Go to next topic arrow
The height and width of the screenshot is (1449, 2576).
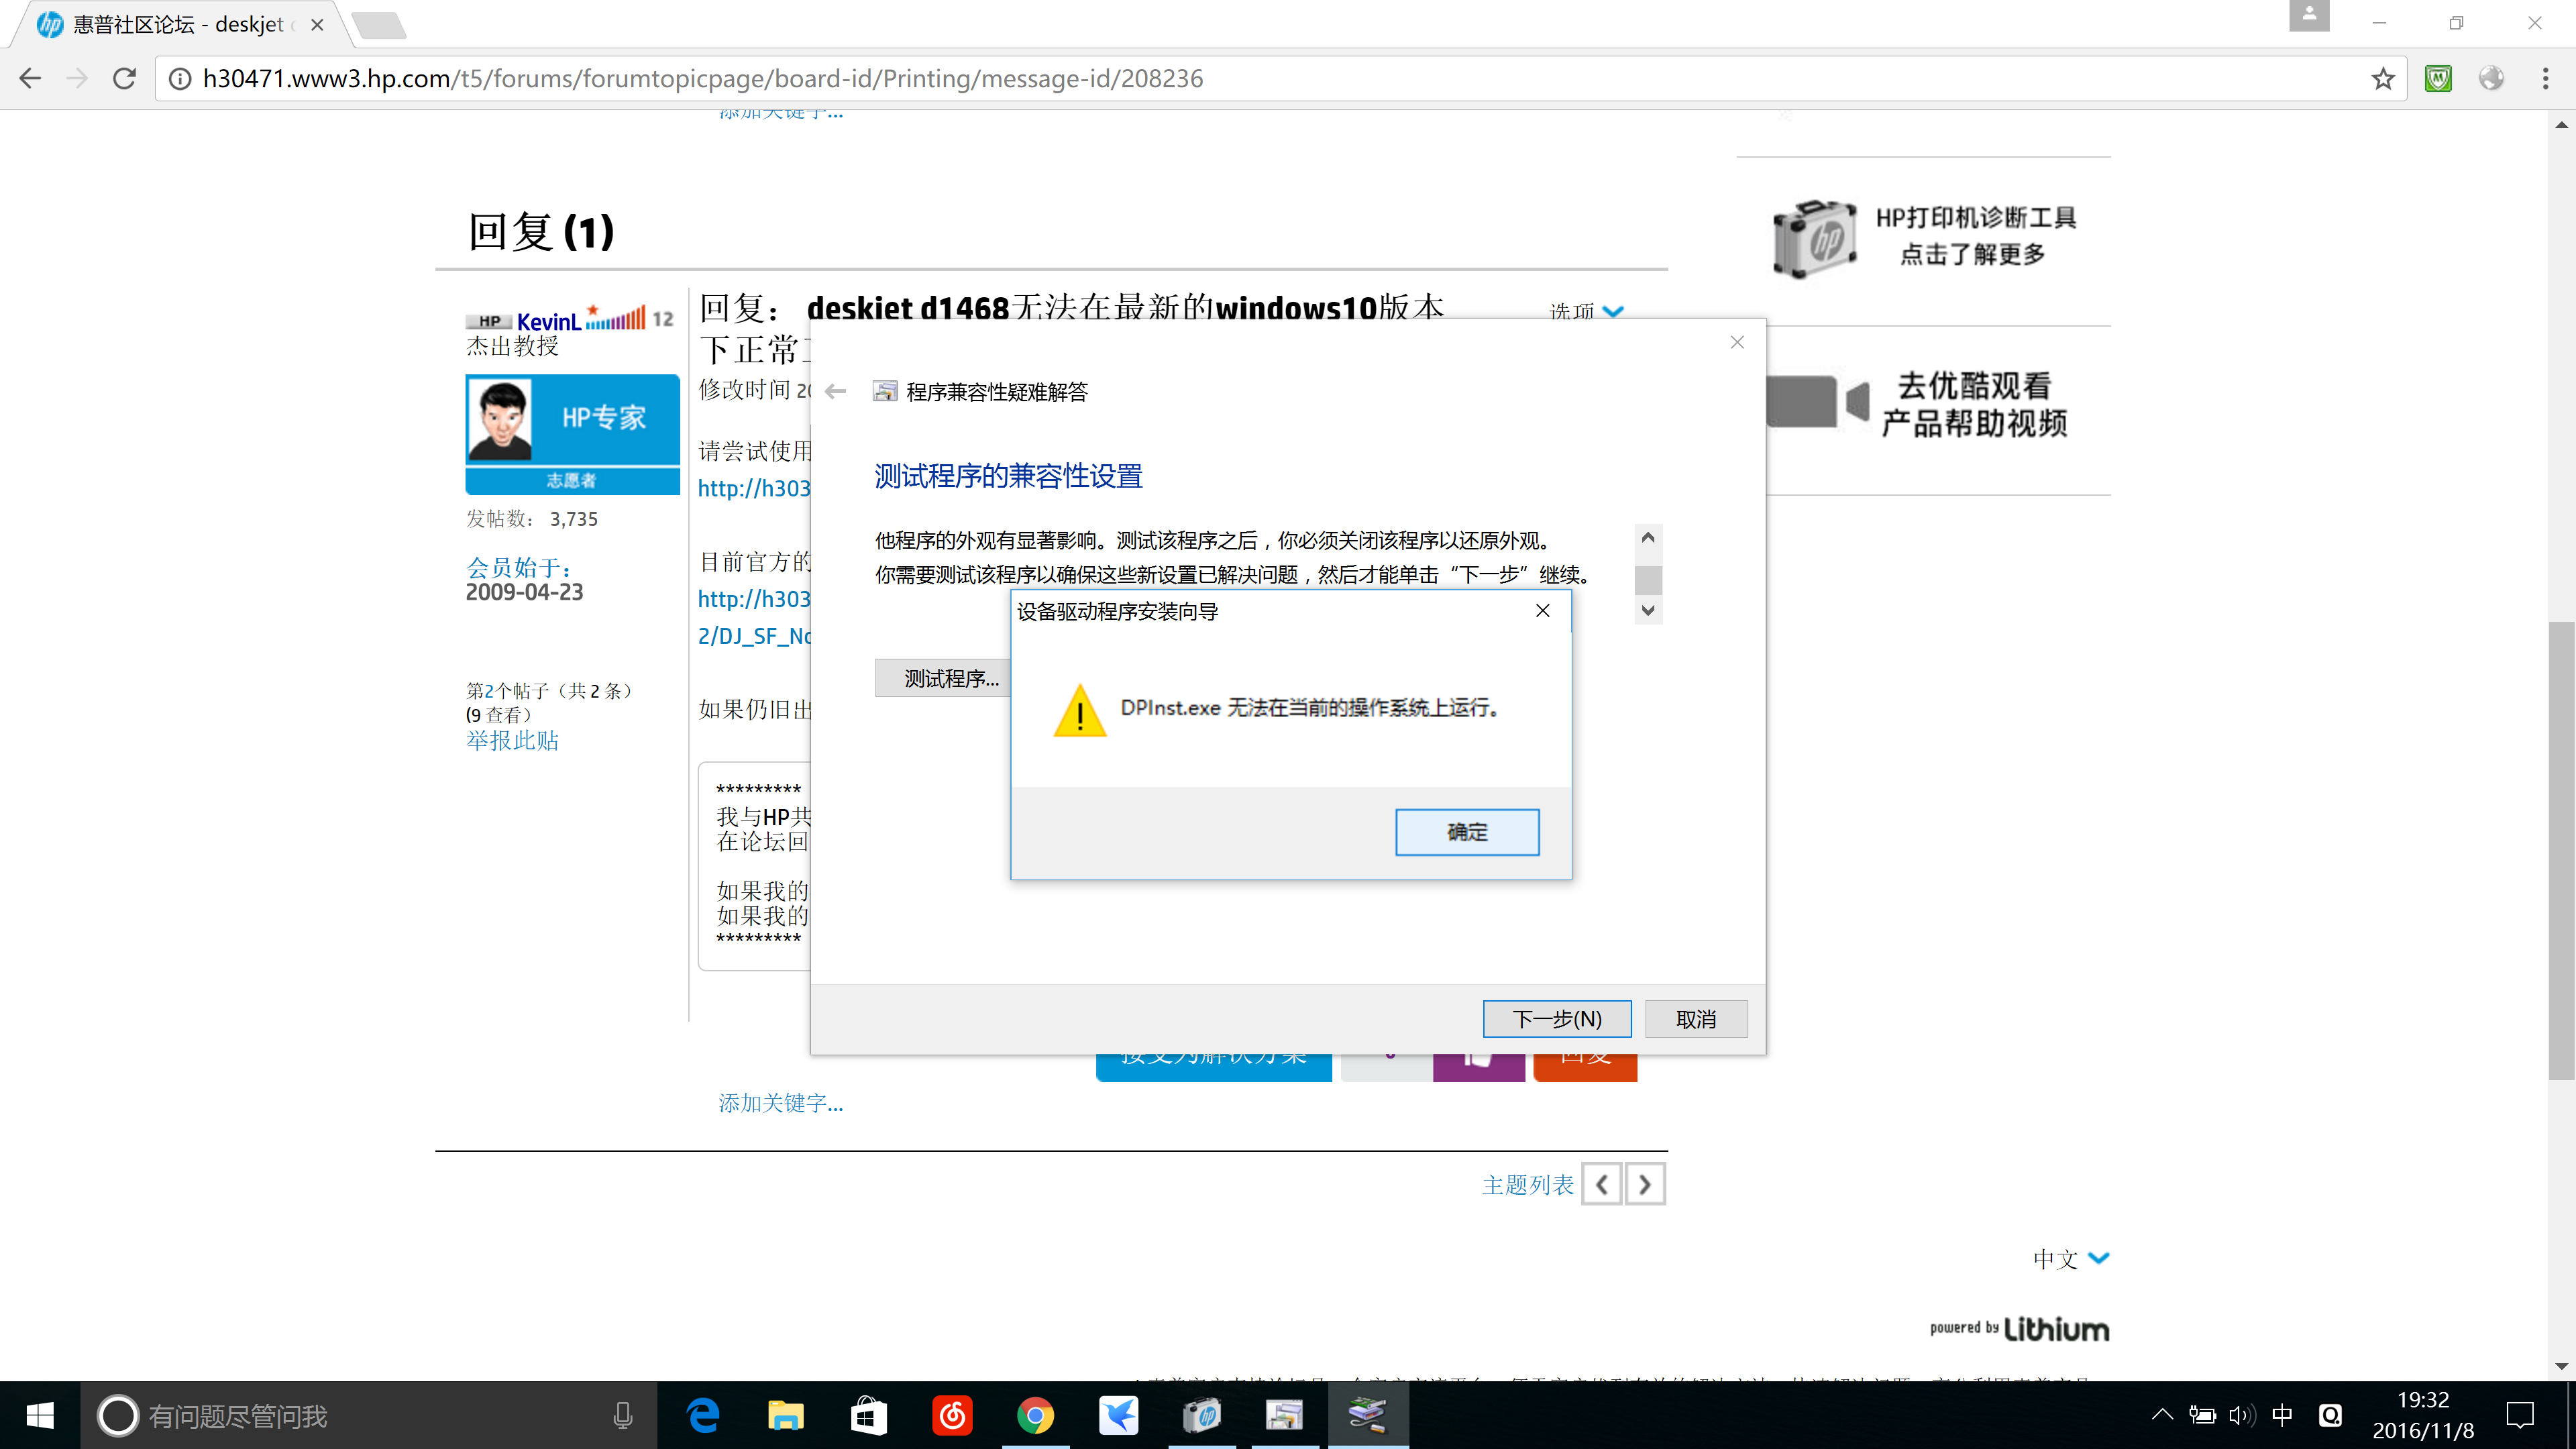(1645, 1185)
